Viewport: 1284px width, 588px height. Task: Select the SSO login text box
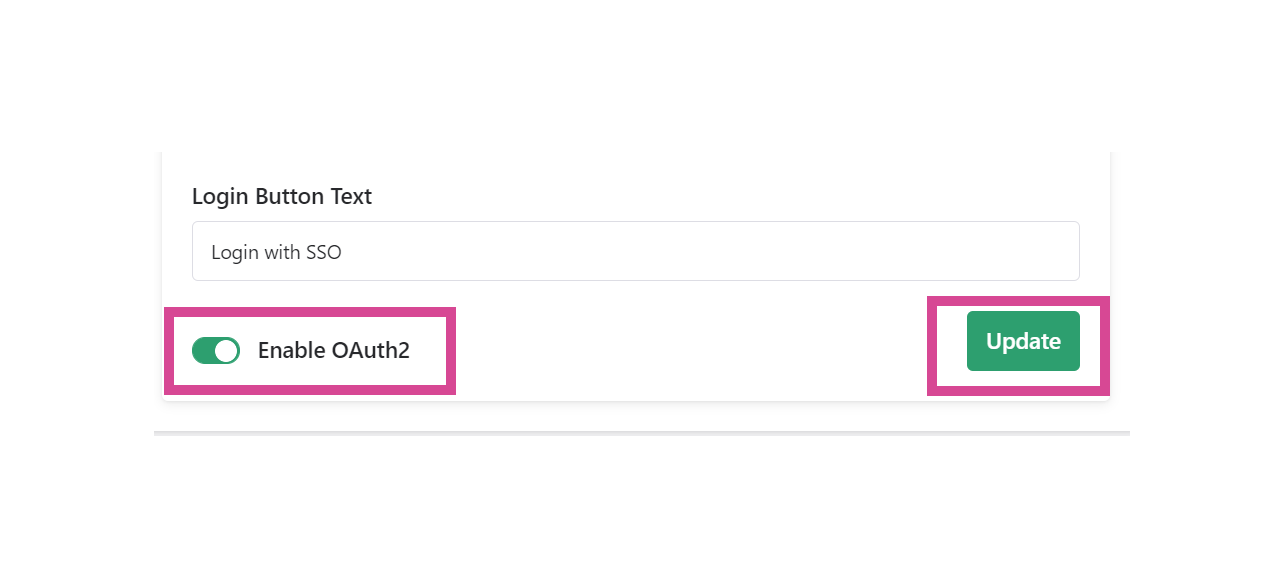[635, 252]
